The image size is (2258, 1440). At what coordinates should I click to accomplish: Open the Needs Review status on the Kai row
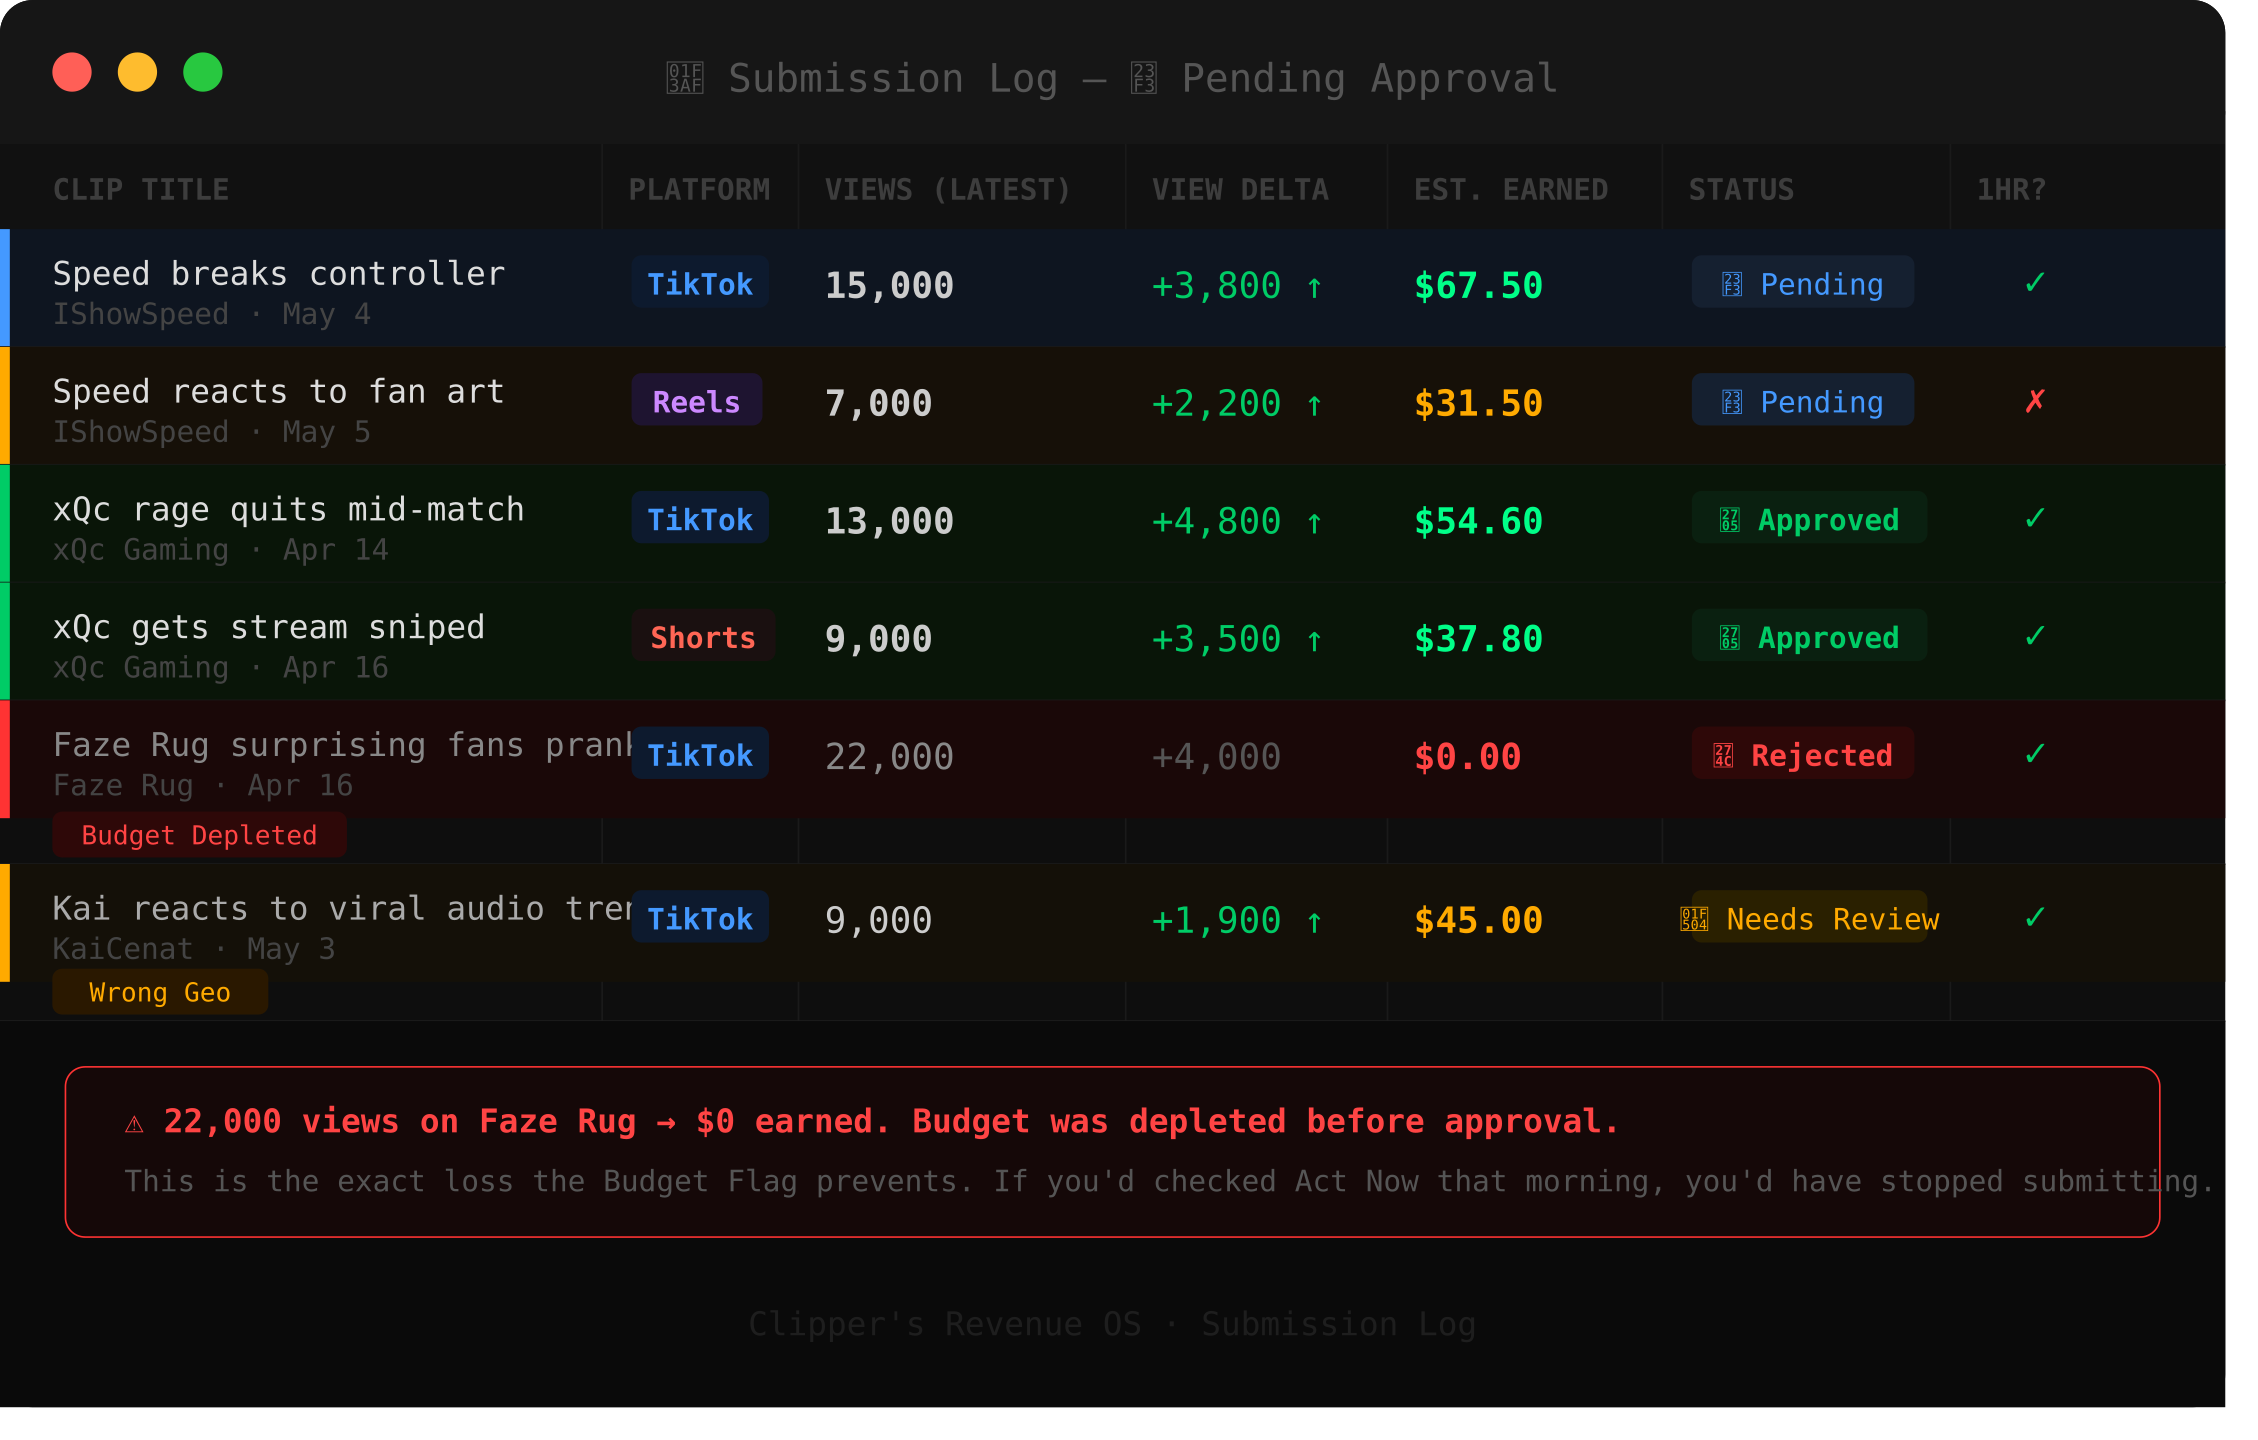(x=1809, y=918)
